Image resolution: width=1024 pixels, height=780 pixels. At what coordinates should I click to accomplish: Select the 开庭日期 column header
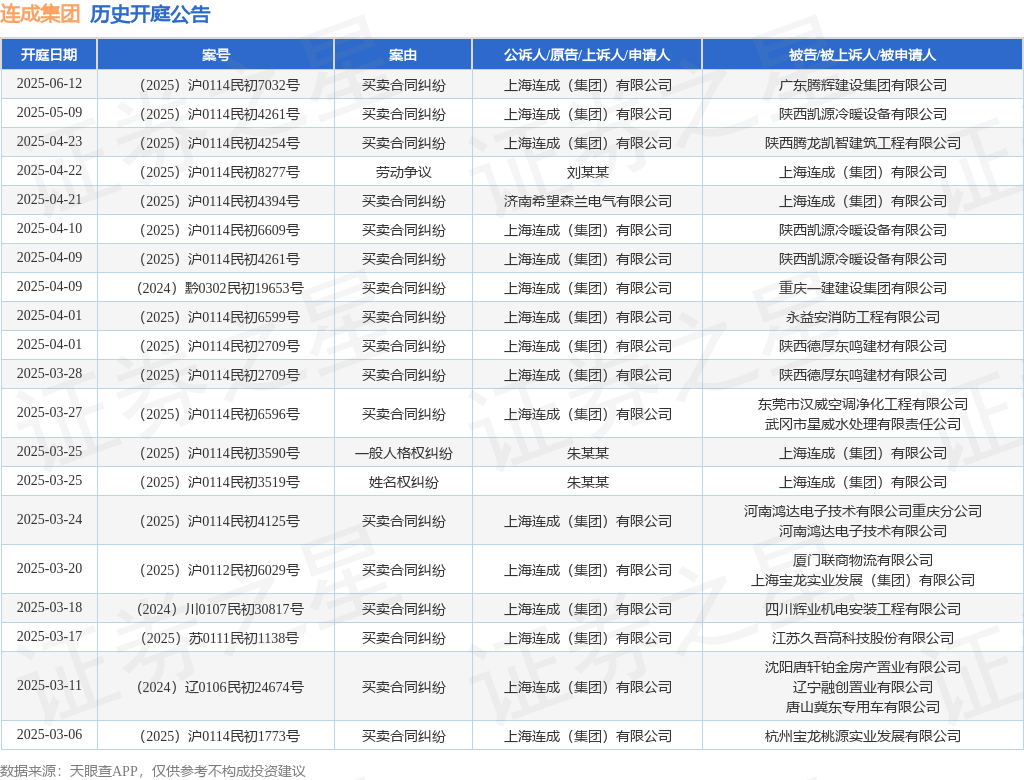coord(49,55)
